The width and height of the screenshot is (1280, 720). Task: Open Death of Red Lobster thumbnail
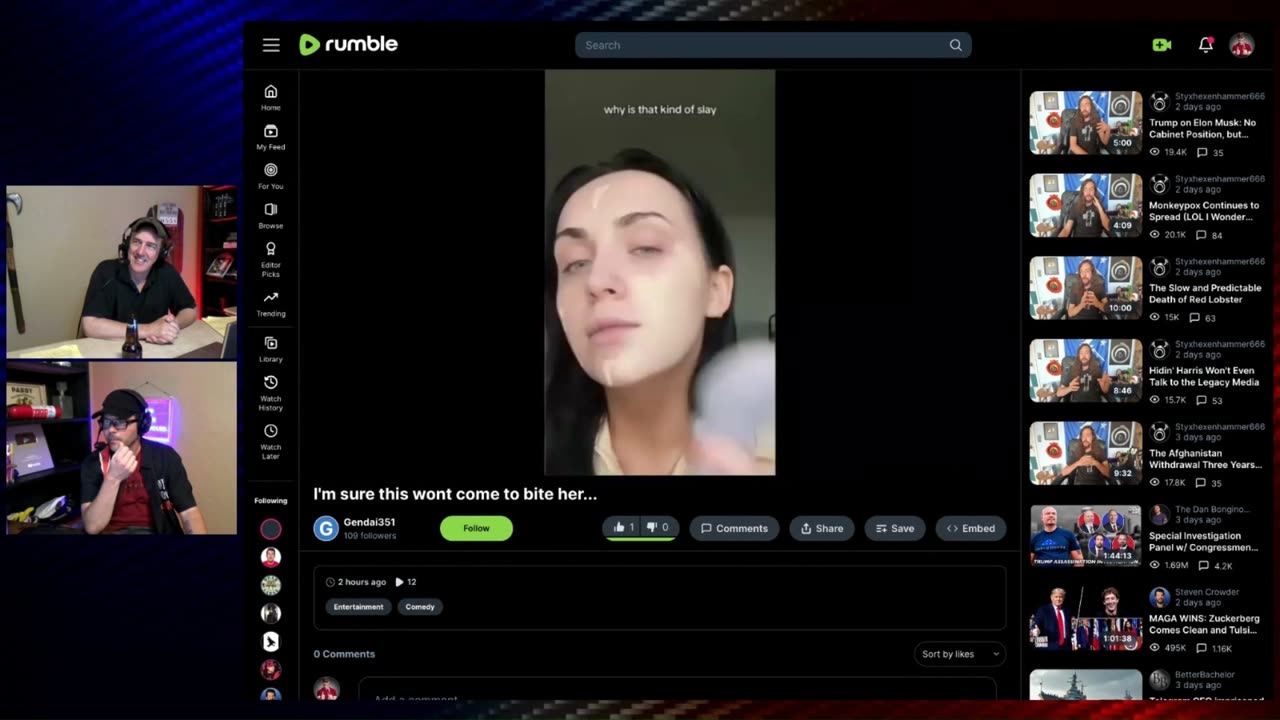pyautogui.click(x=1086, y=288)
